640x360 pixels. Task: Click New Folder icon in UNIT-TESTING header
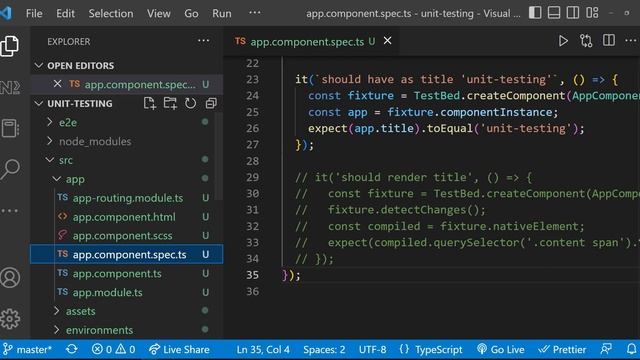pyautogui.click(x=170, y=103)
